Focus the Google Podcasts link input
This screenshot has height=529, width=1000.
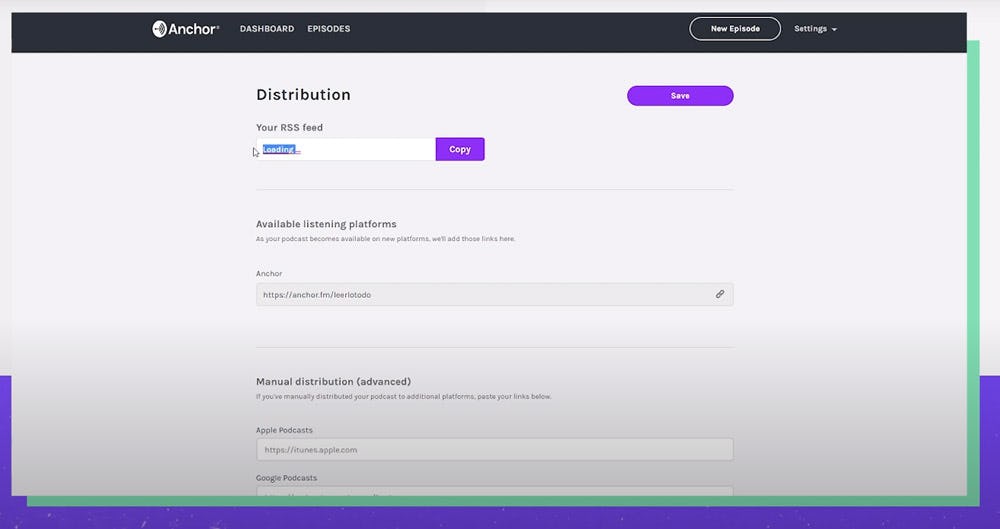click(x=494, y=492)
